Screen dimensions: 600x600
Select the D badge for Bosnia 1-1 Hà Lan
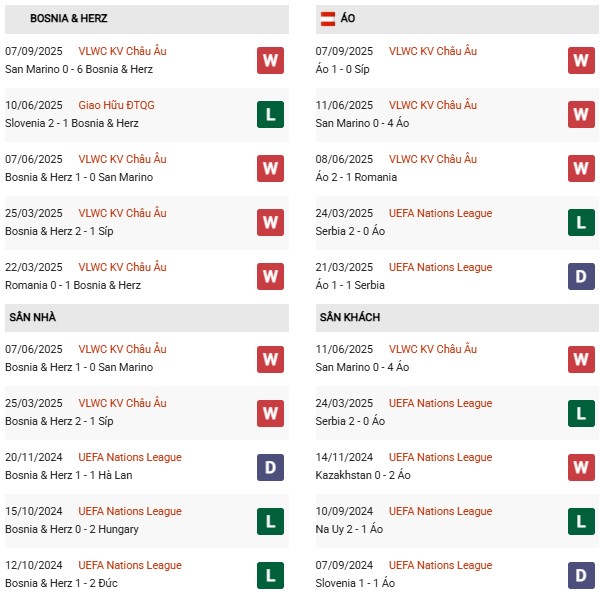(x=270, y=466)
